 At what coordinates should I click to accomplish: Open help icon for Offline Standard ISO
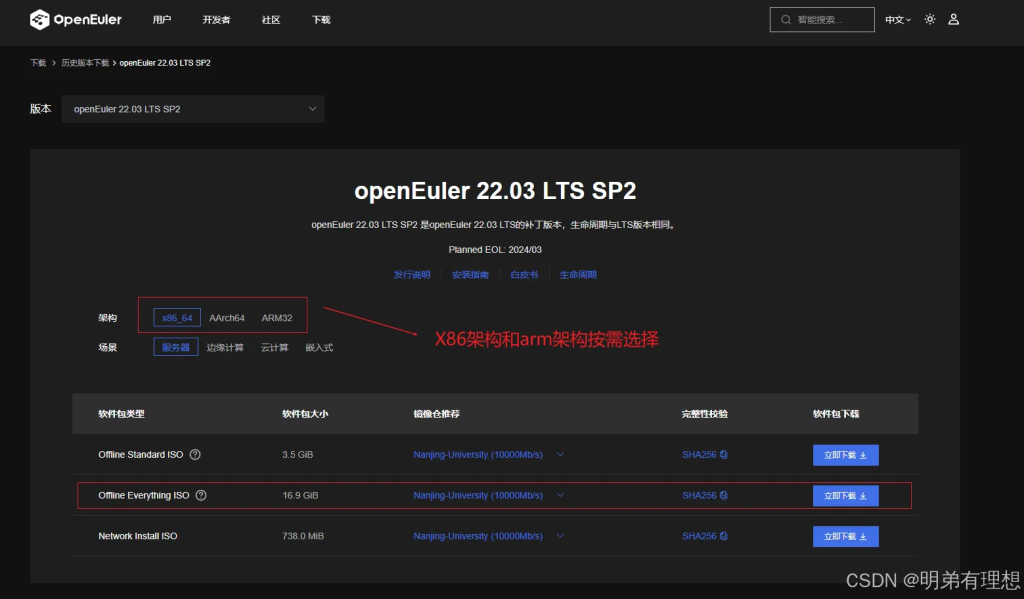(195, 455)
